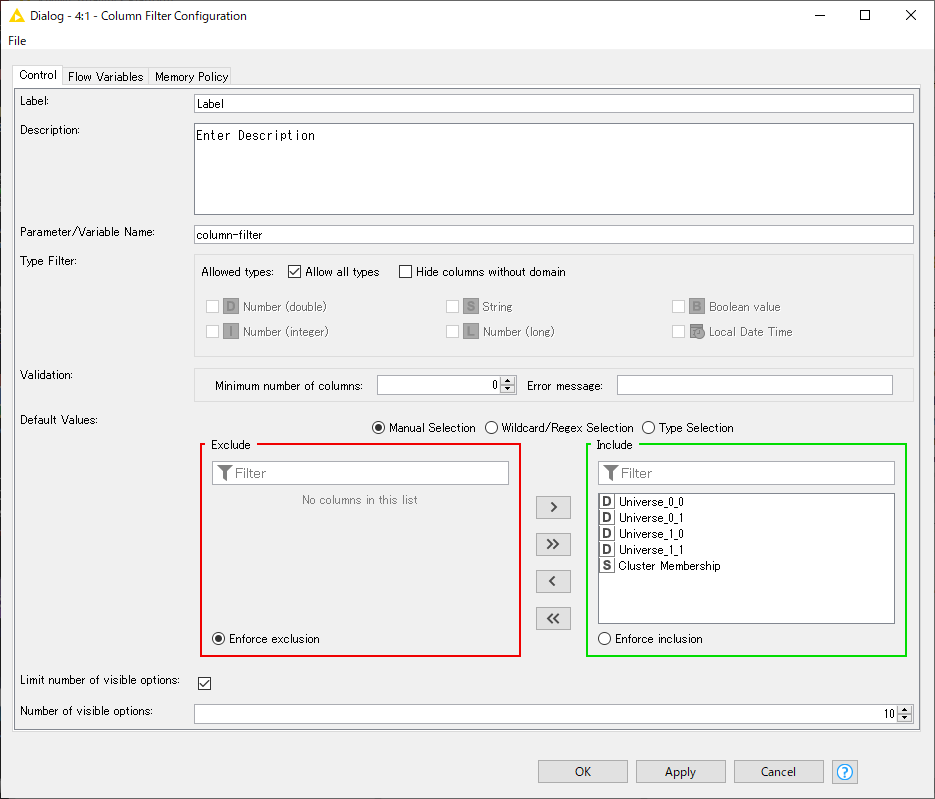Viewport: 935px width, 799px height.
Task: Click the Label text field
Action: click(x=553, y=103)
